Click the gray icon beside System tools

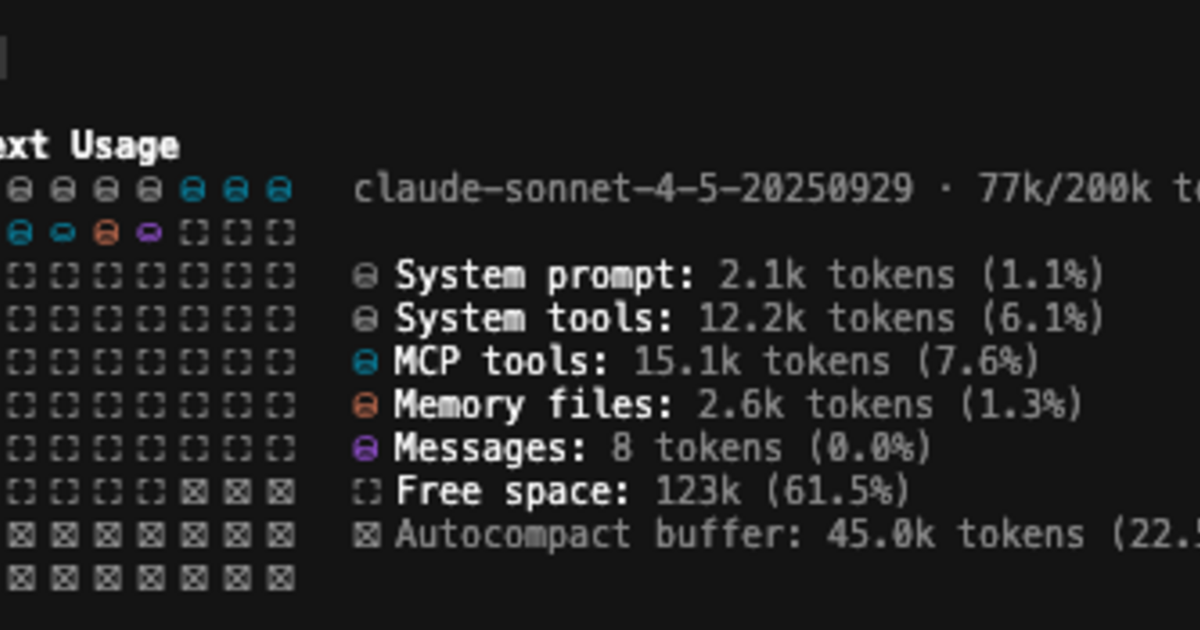click(x=366, y=319)
